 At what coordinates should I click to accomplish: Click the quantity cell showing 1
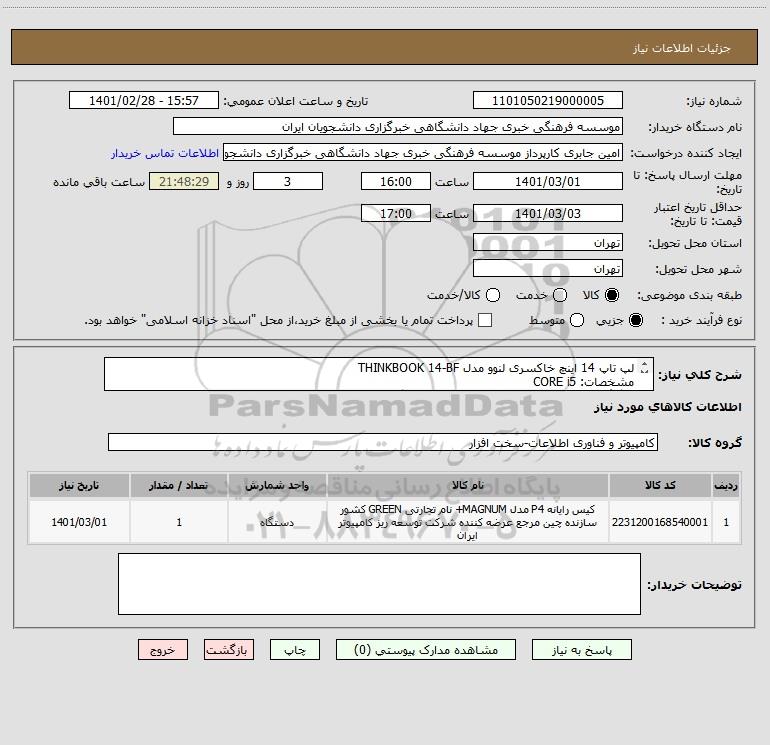pos(179,522)
